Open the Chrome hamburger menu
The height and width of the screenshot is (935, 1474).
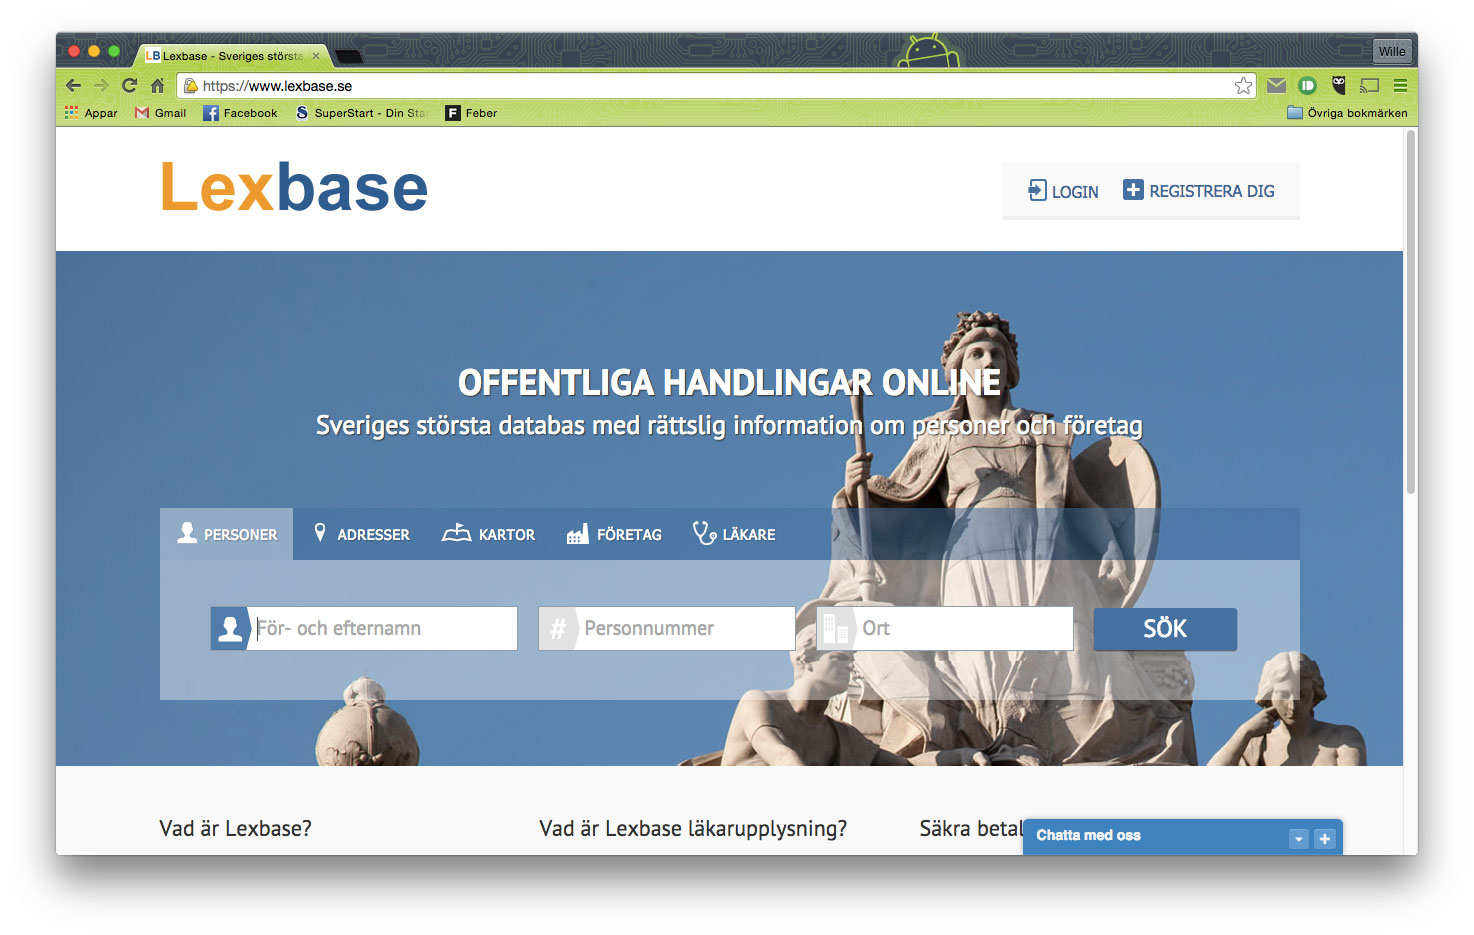pos(1400,86)
